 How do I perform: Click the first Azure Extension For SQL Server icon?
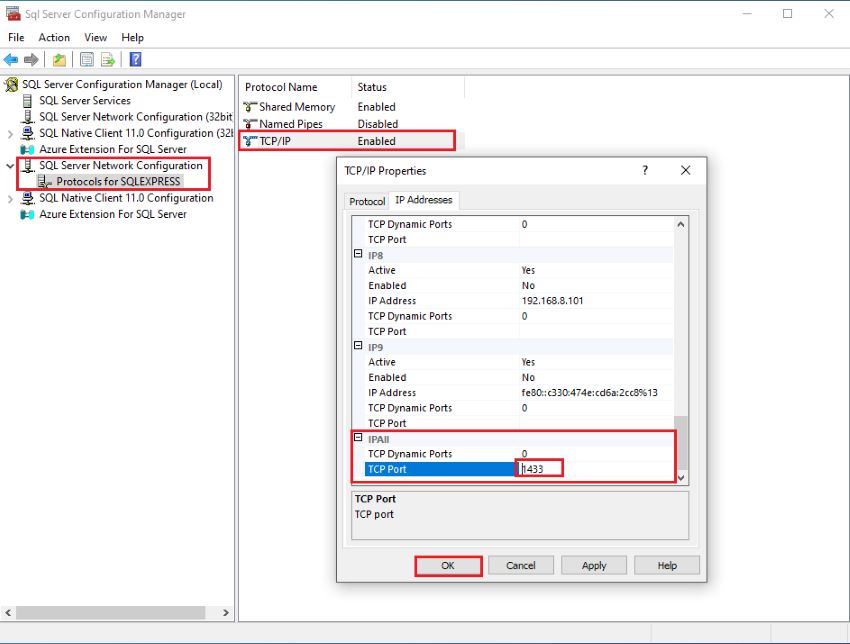click(27, 150)
